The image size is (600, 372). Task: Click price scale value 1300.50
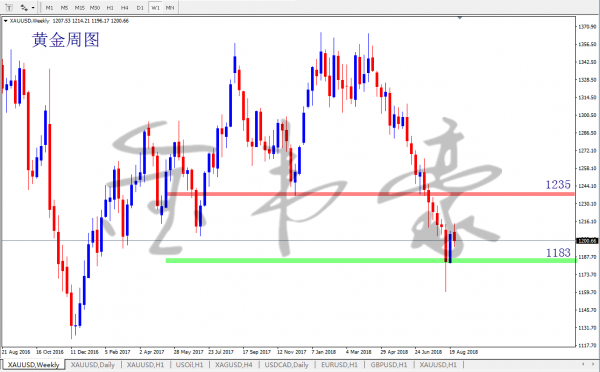pos(587,115)
